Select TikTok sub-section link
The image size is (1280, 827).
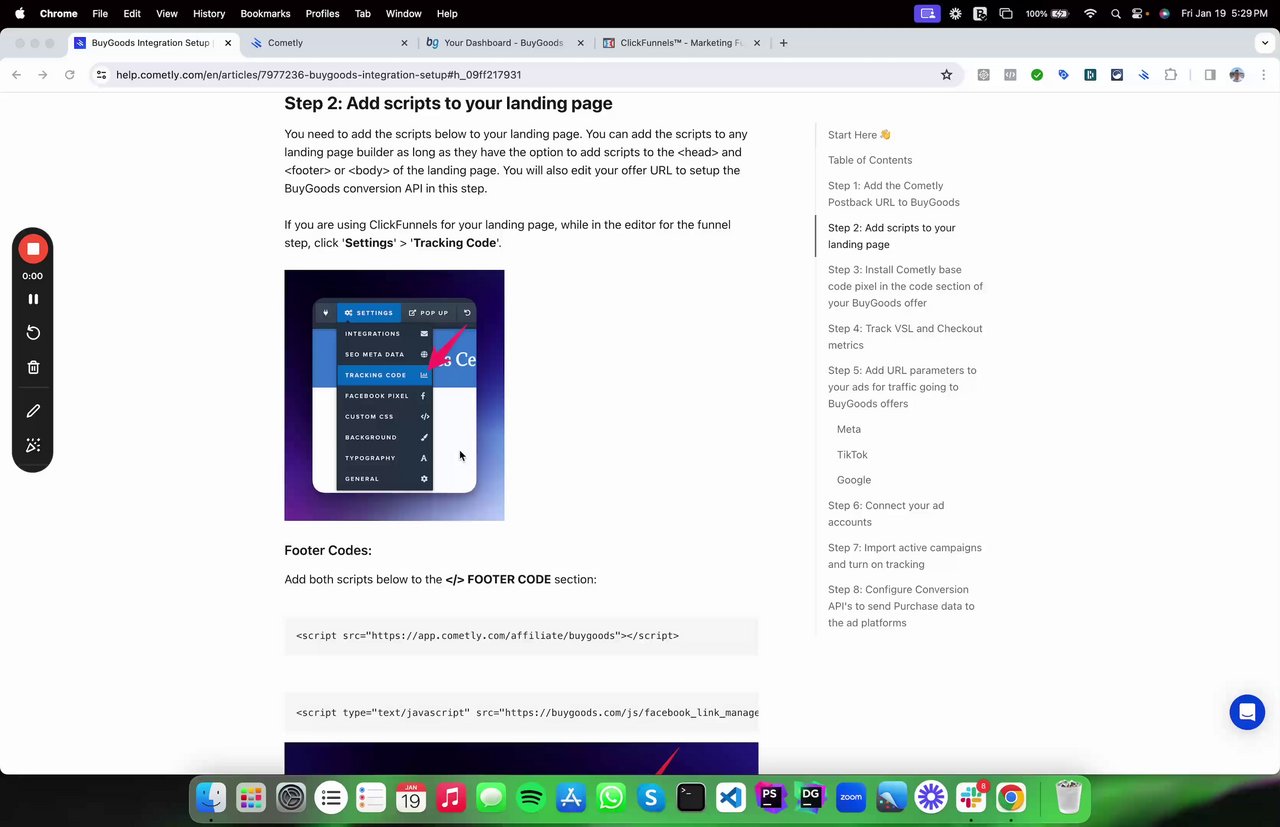pos(852,455)
